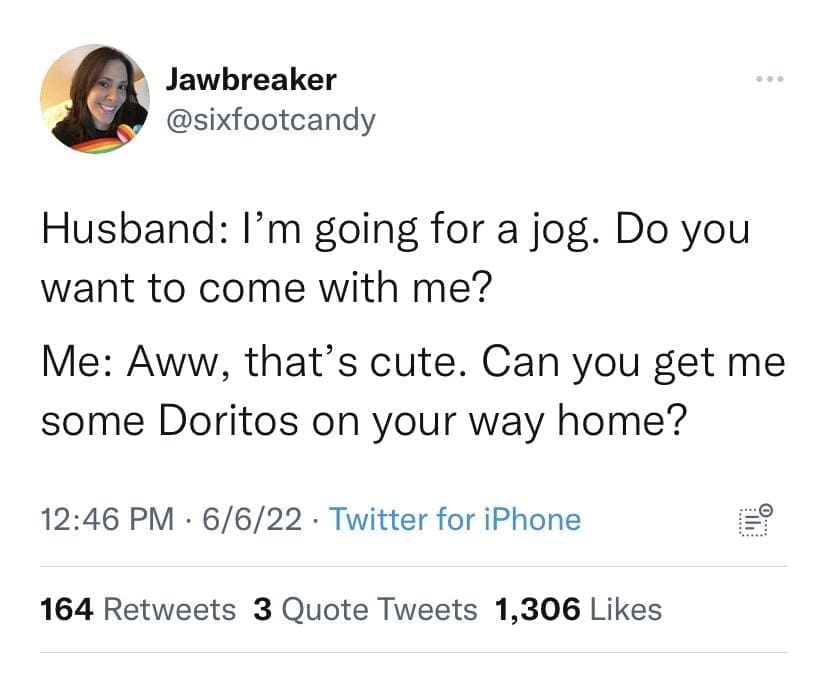828x676 pixels.
Task: Click the word "Husband:" in the tweet
Action: click(116, 230)
